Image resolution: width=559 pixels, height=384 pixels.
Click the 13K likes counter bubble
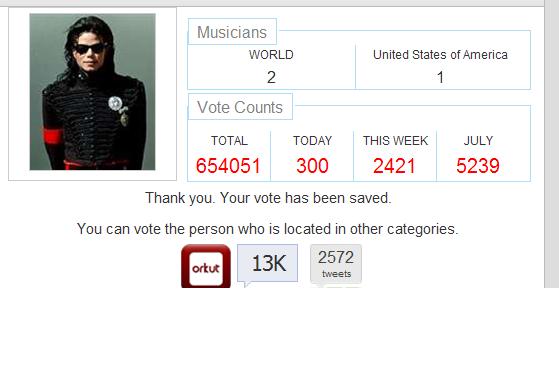coord(267,263)
